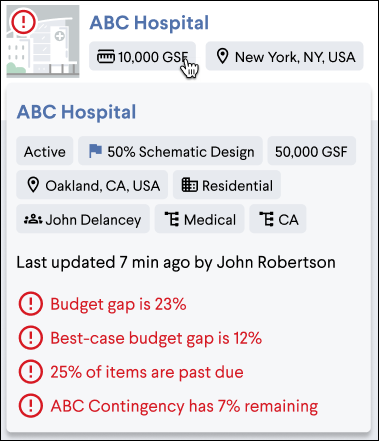Click the alert icon for Budget gap

pos(31,304)
